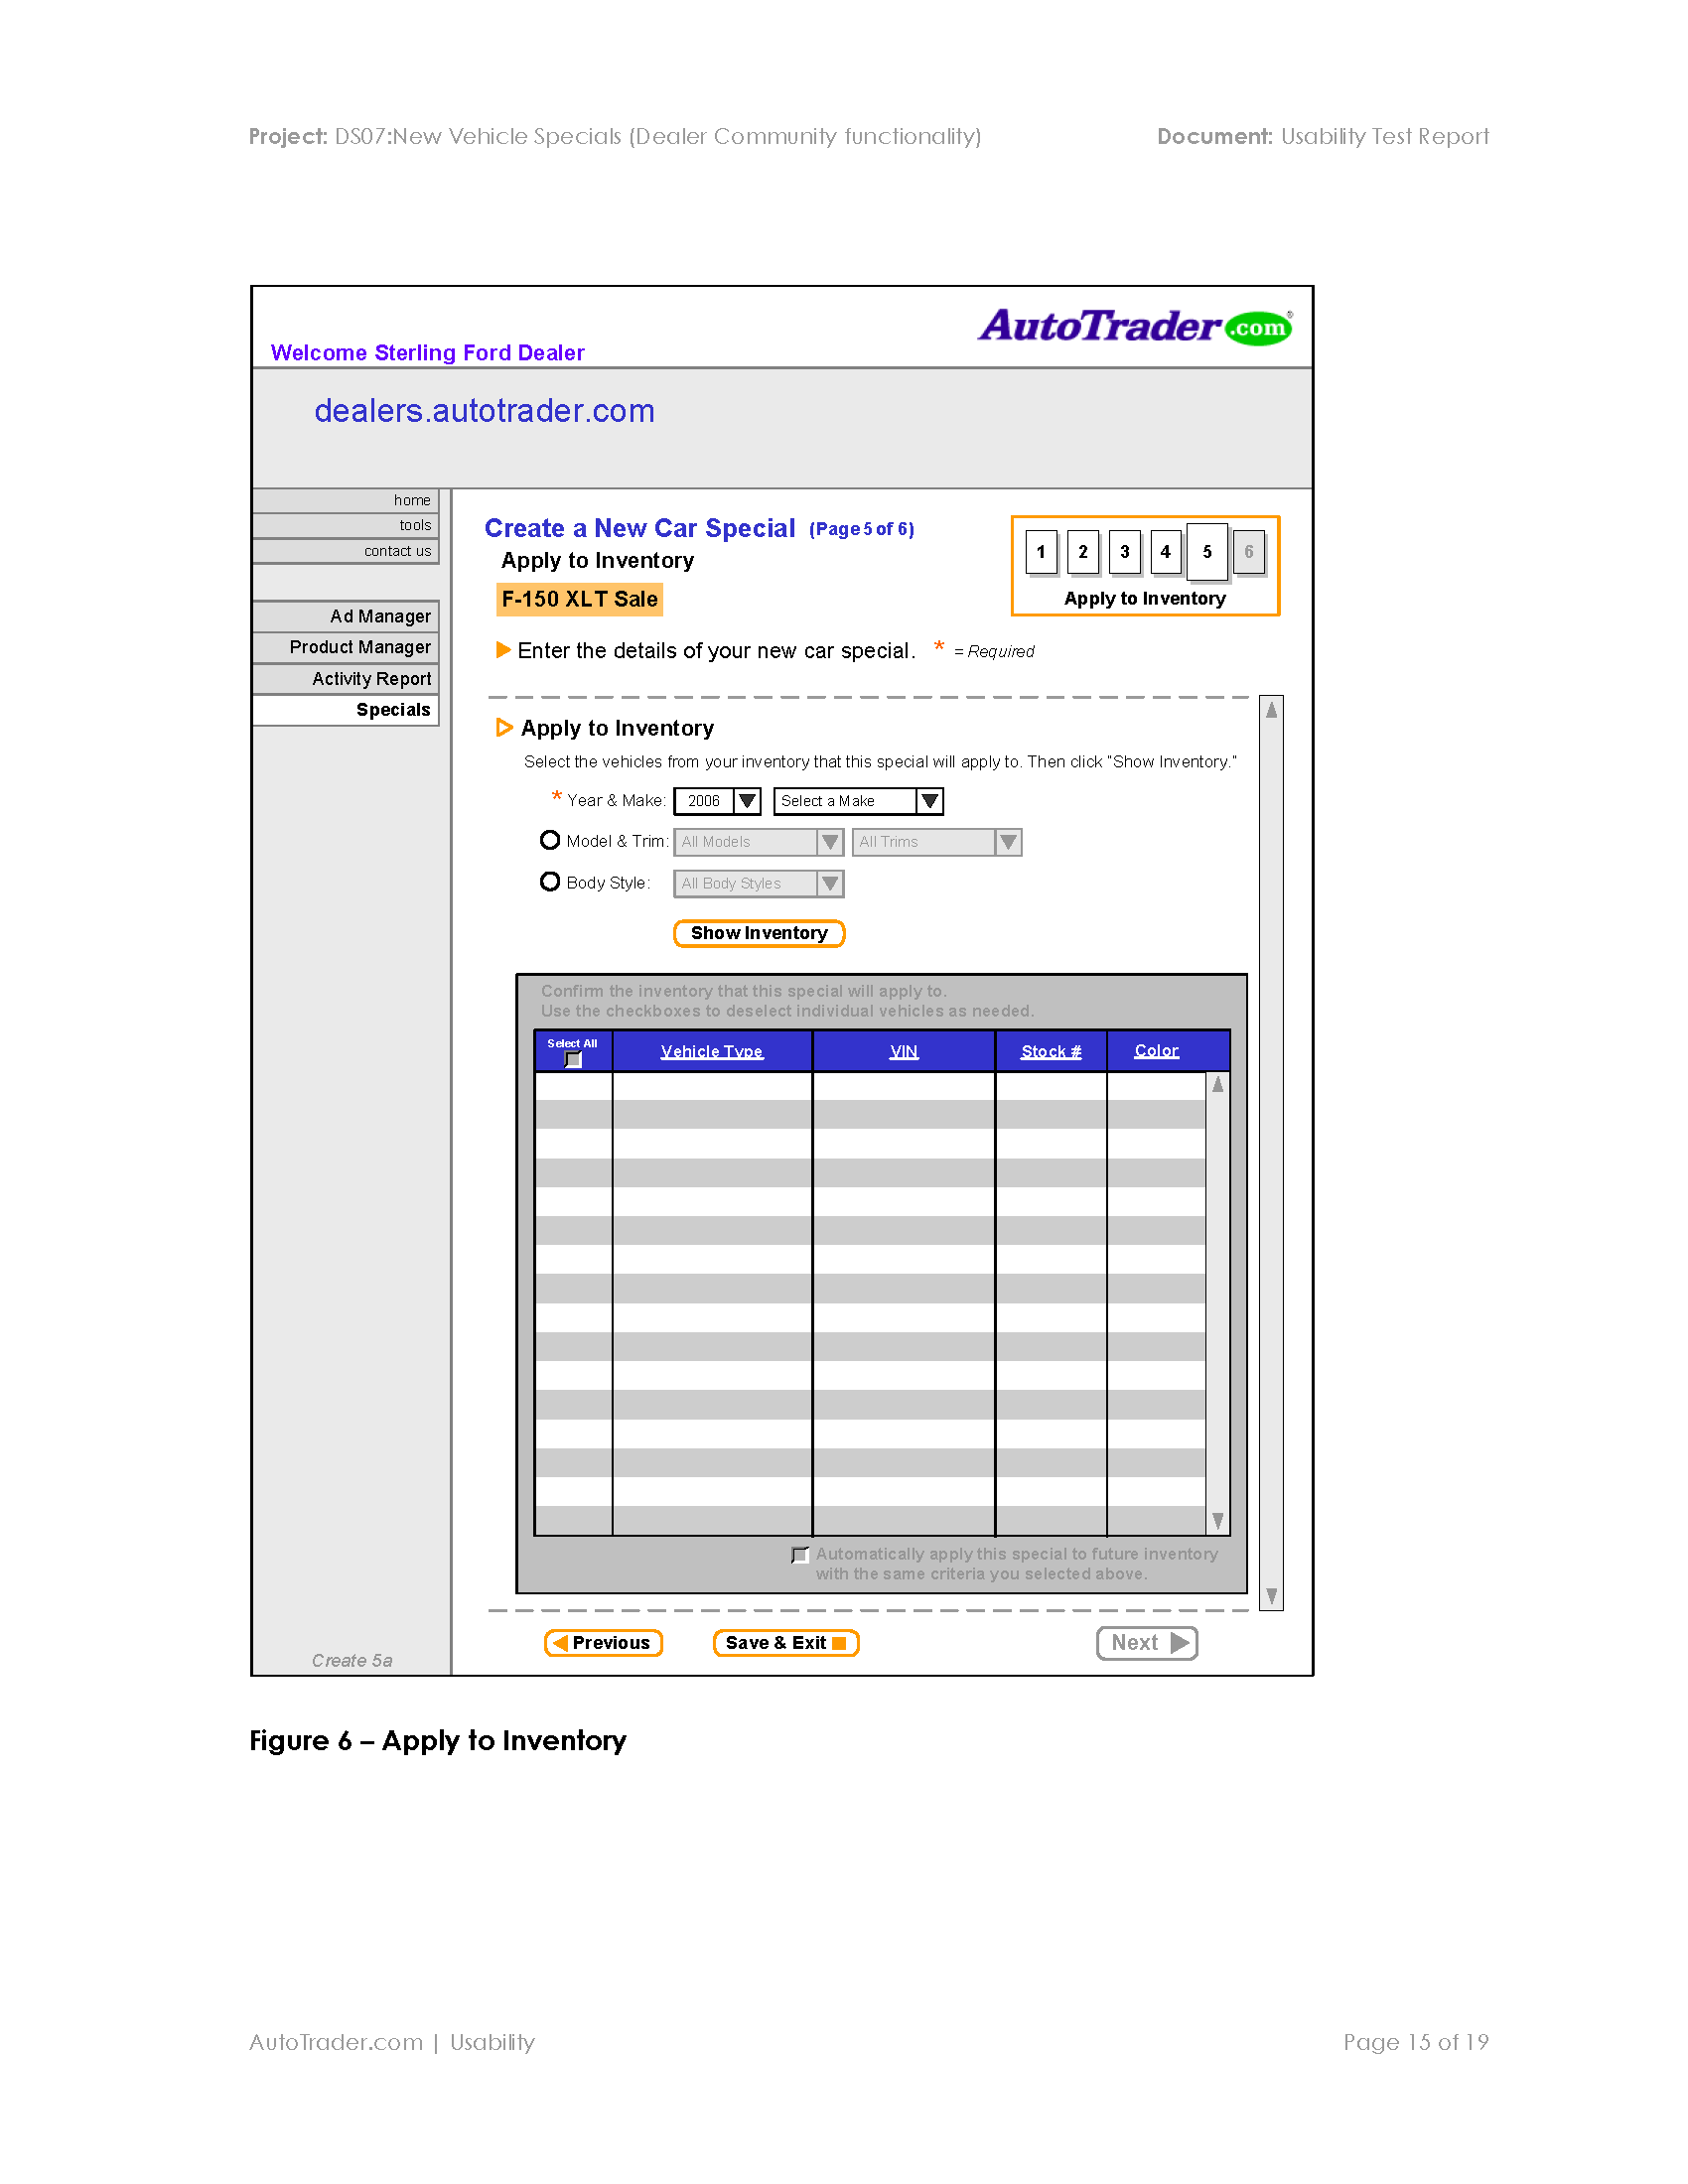1688x2184 pixels.
Task: Select current wizard step 5
Action: pyautogui.click(x=1207, y=551)
